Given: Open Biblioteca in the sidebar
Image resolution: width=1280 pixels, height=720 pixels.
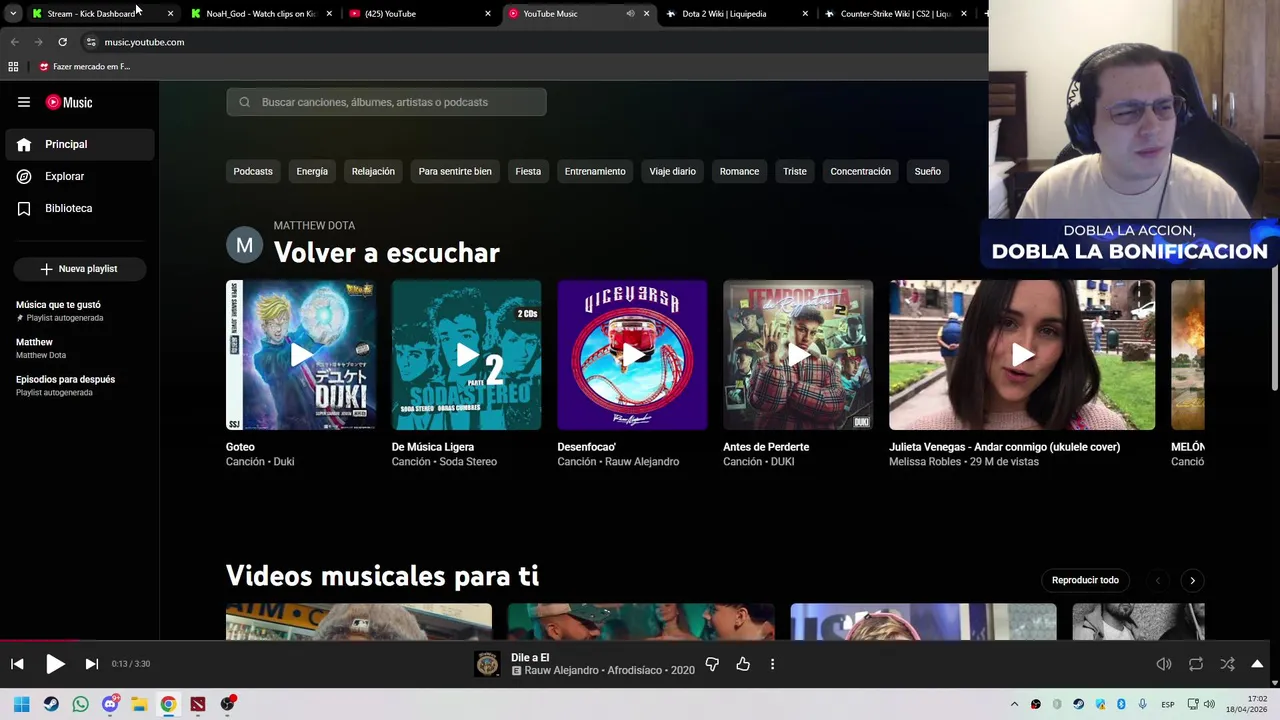Looking at the screenshot, I should pos(80,208).
